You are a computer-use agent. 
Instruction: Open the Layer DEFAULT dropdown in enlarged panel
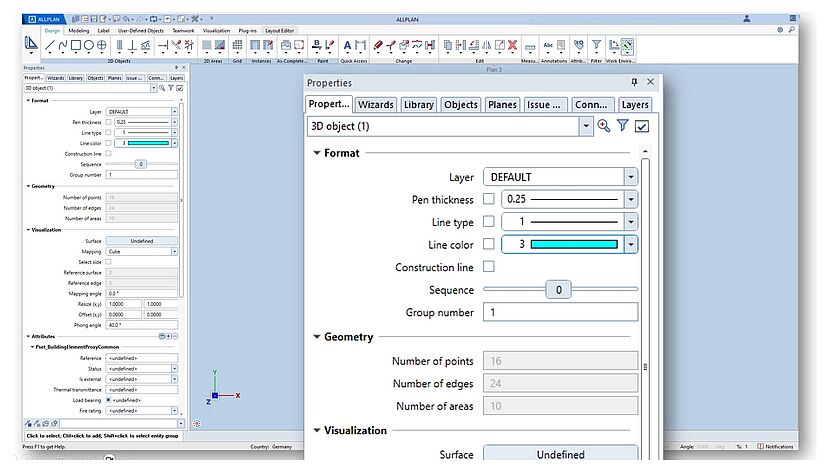(630, 177)
